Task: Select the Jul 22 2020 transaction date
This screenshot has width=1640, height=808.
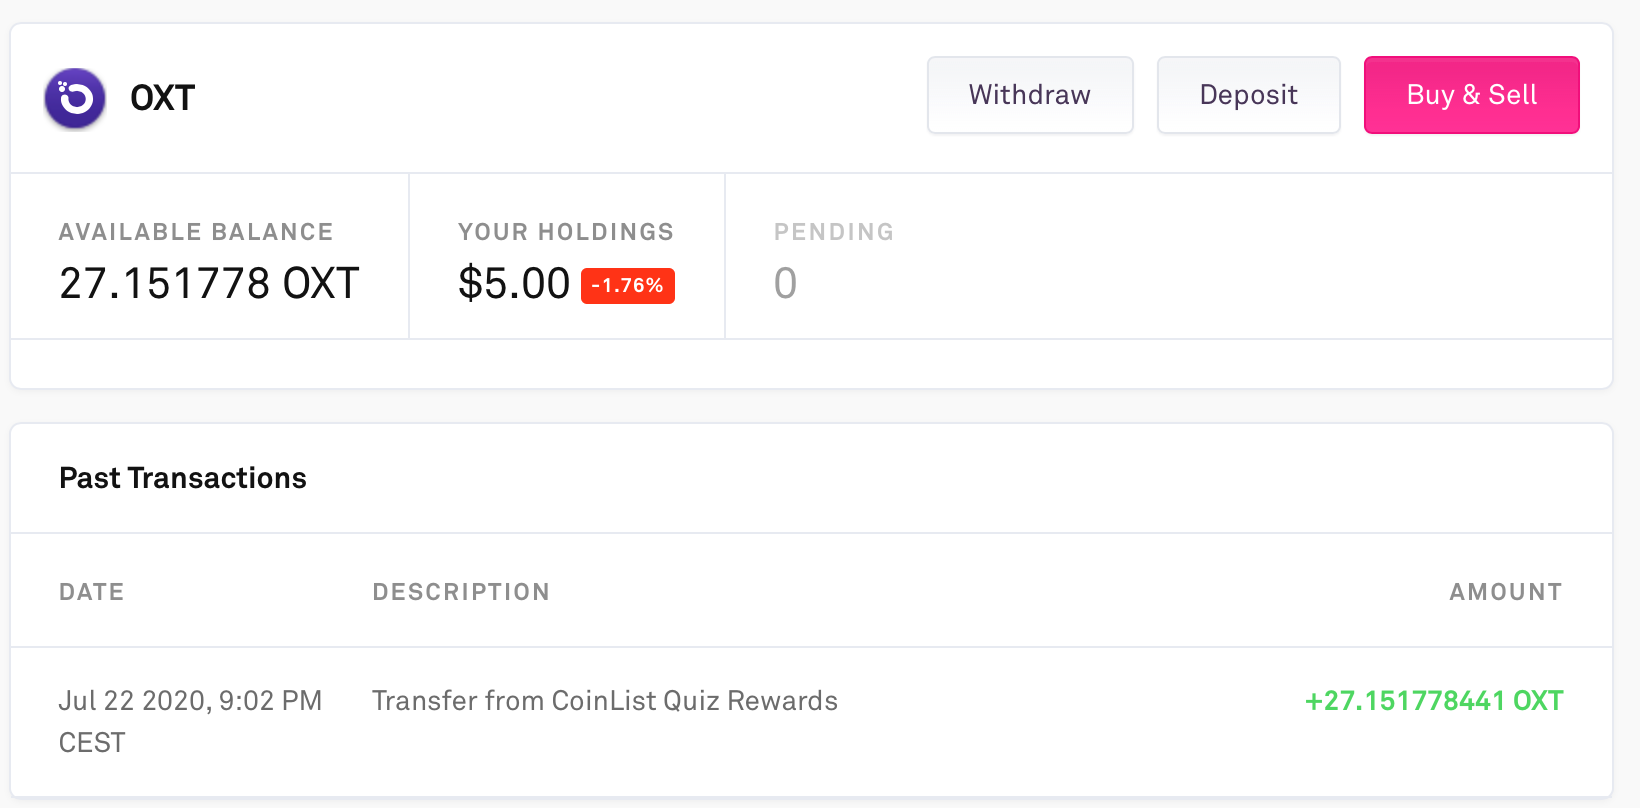Action: tap(190, 701)
